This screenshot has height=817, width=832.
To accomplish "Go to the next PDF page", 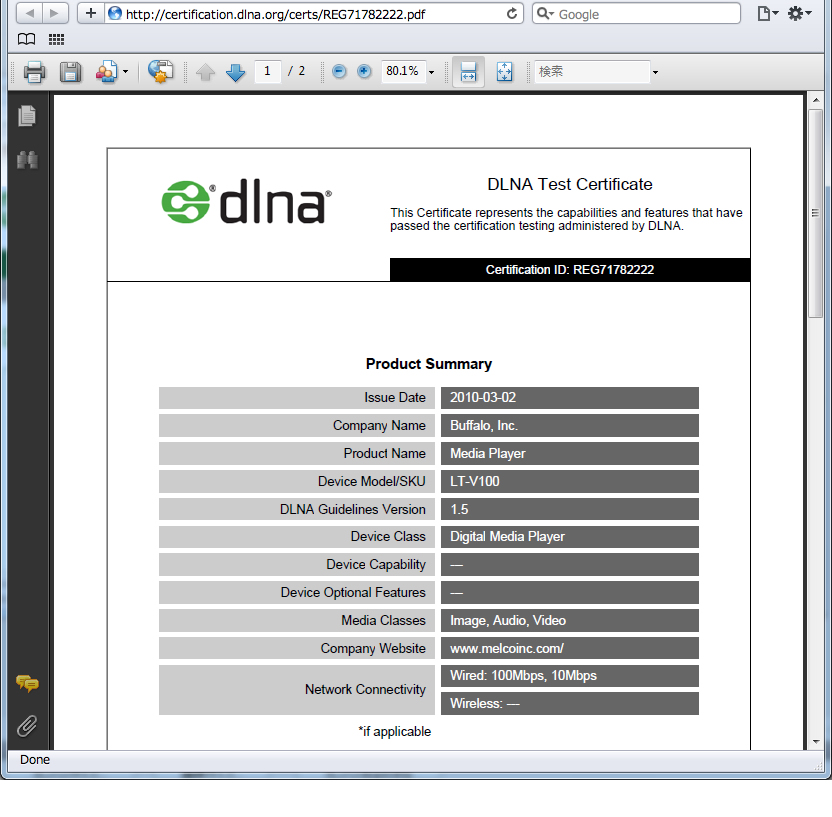I will (236, 72).
